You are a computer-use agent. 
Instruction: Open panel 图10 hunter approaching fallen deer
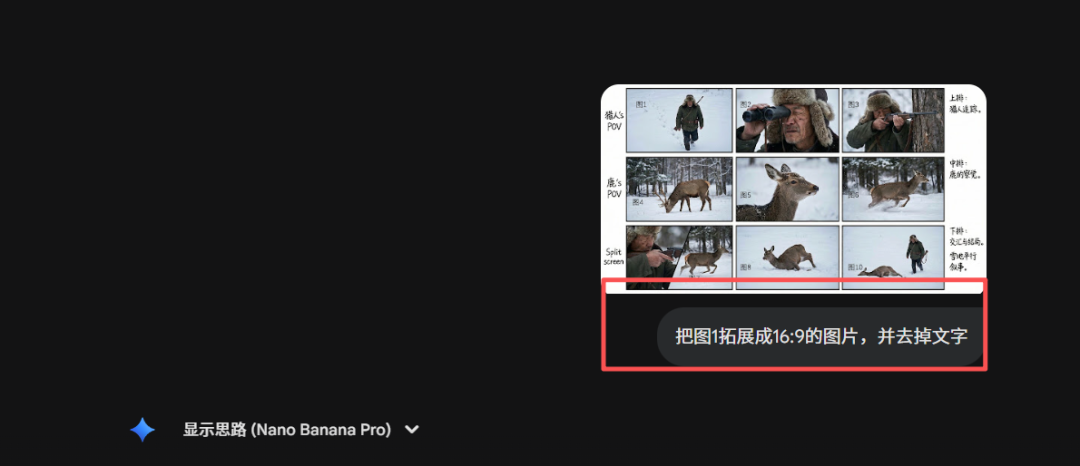(x=893, y=256)
